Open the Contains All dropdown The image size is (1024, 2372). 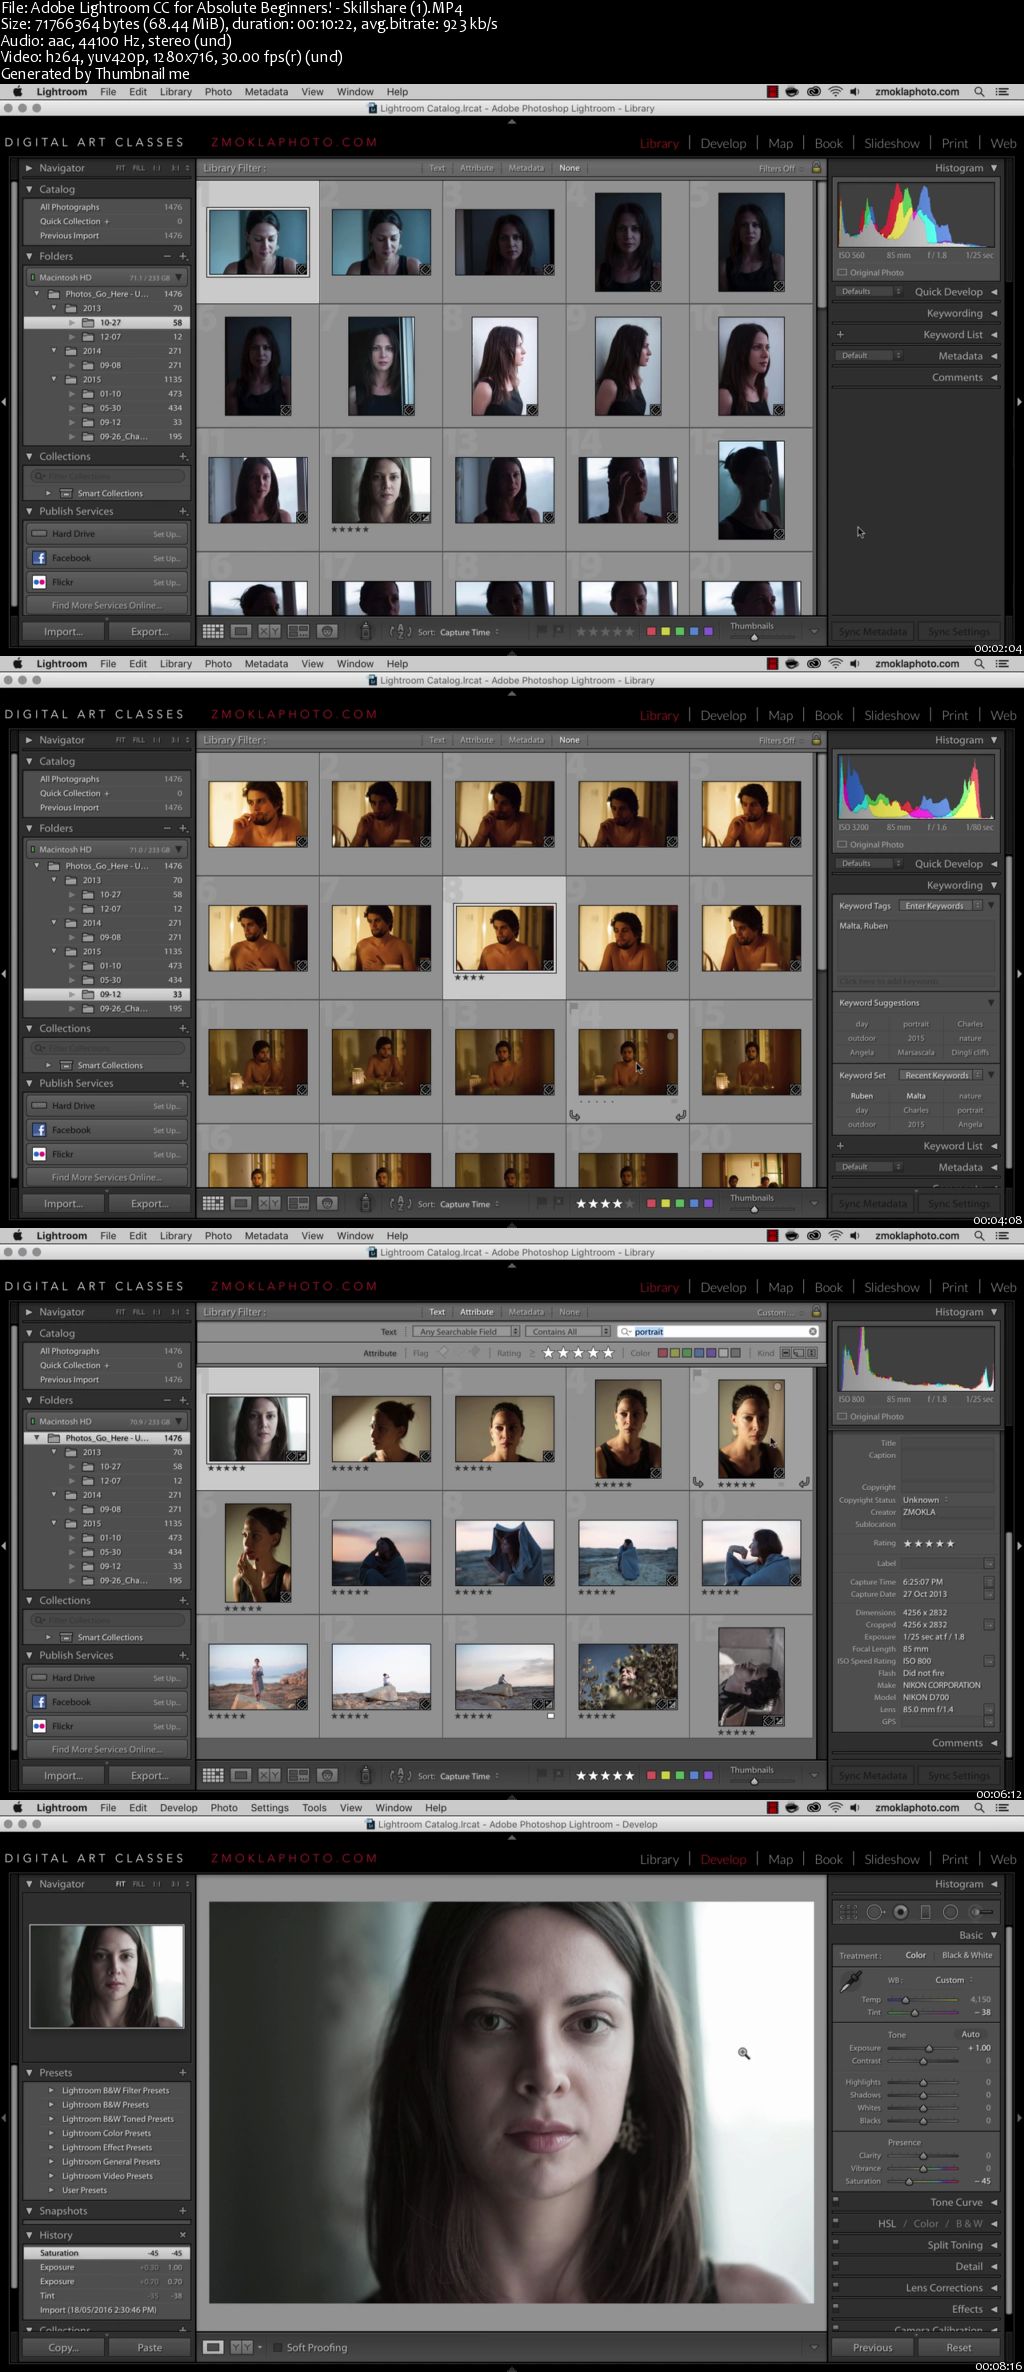[569, 1331]
